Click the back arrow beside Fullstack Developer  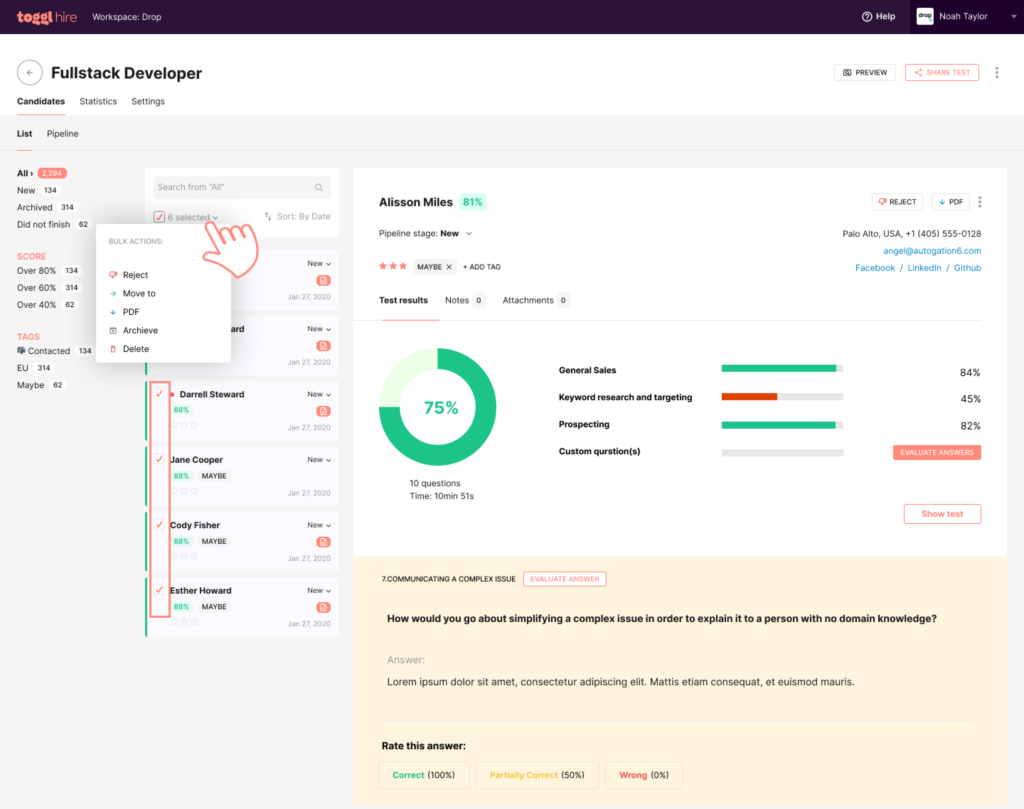click(30, 72)
